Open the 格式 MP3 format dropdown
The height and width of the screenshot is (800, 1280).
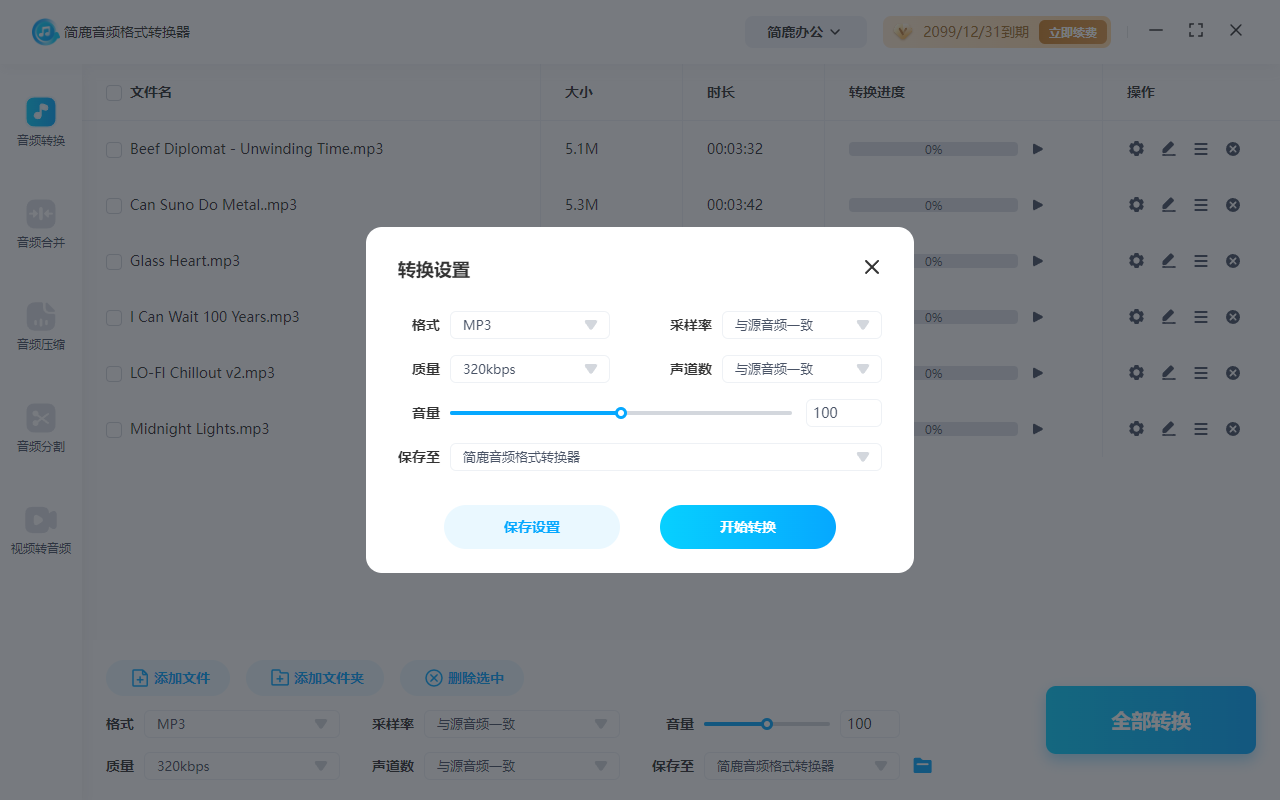(x=529, y=324)
